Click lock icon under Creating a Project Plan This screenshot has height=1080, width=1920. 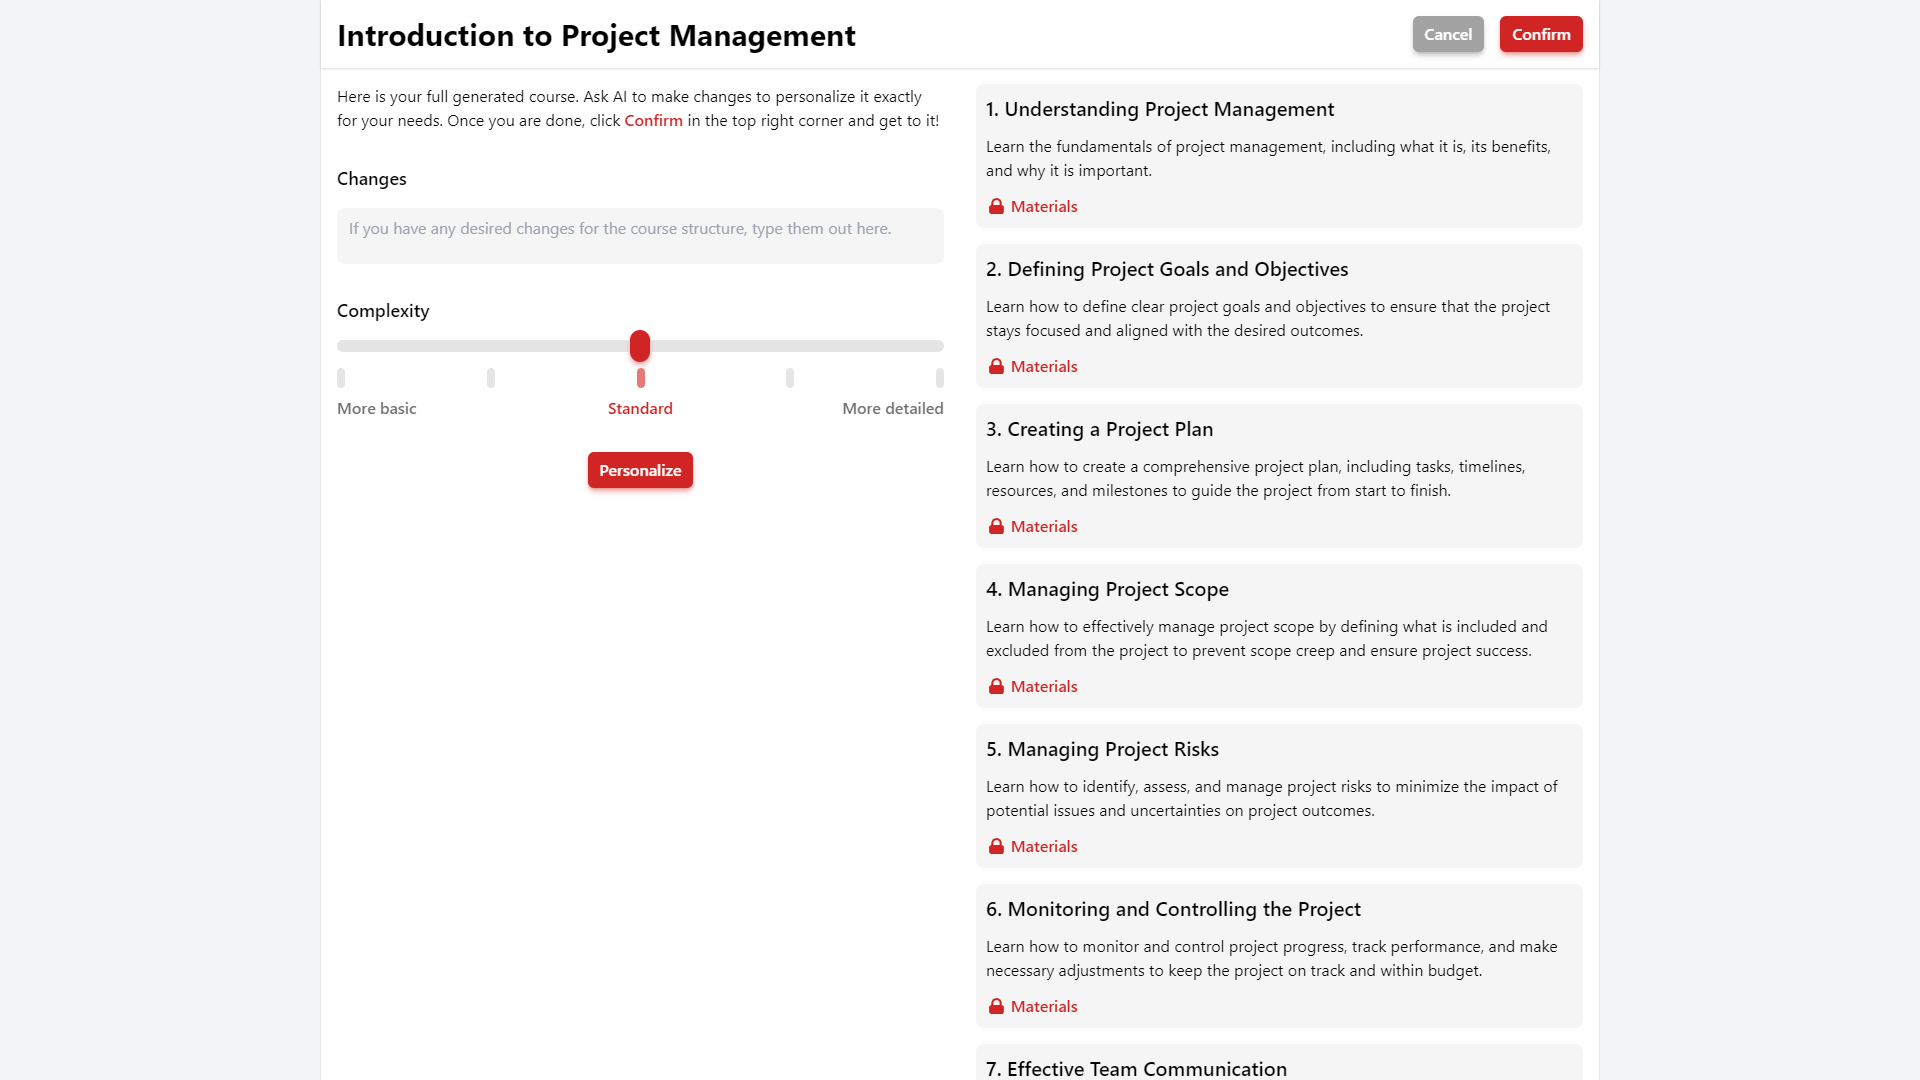pos(996,527)
